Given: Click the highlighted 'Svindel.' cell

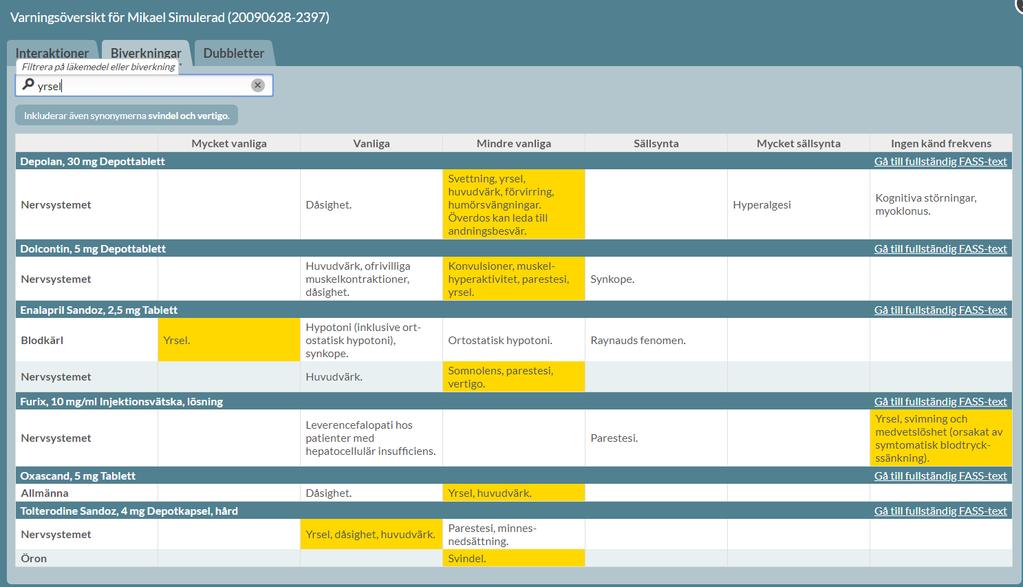Looking at the screenshot, I should point(513,558).
